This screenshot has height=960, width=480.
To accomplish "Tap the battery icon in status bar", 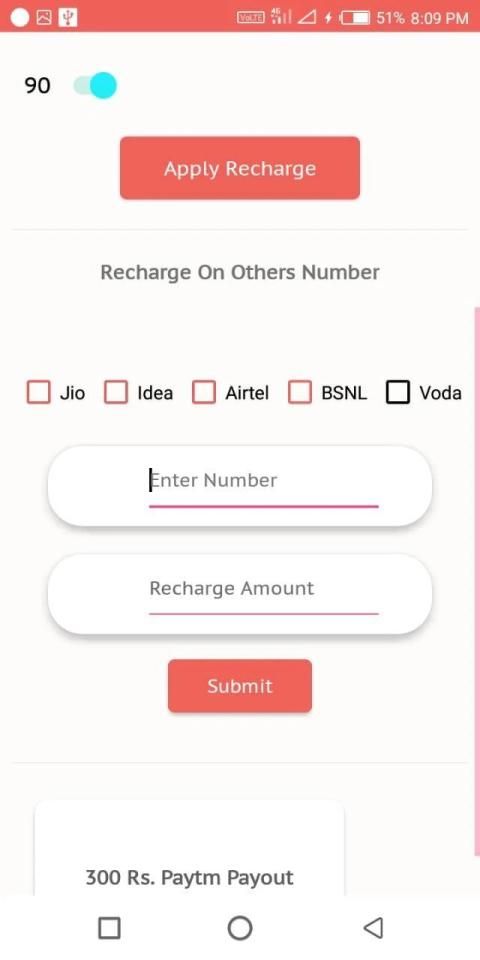I will coord(355,18).
